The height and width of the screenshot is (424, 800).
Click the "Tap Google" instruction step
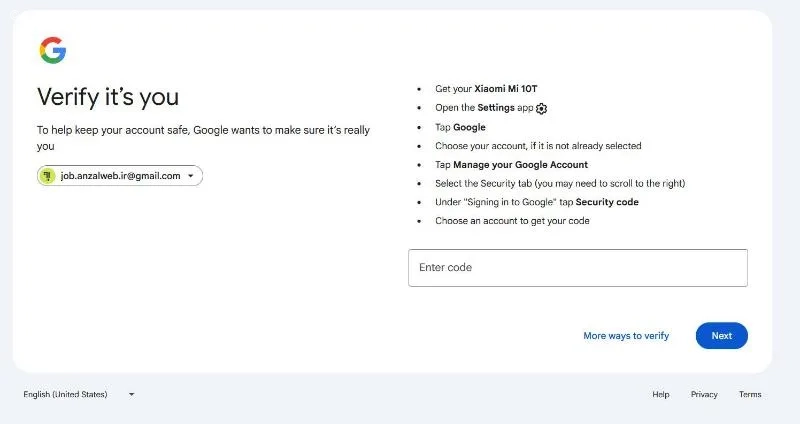[x=460, y=128]
